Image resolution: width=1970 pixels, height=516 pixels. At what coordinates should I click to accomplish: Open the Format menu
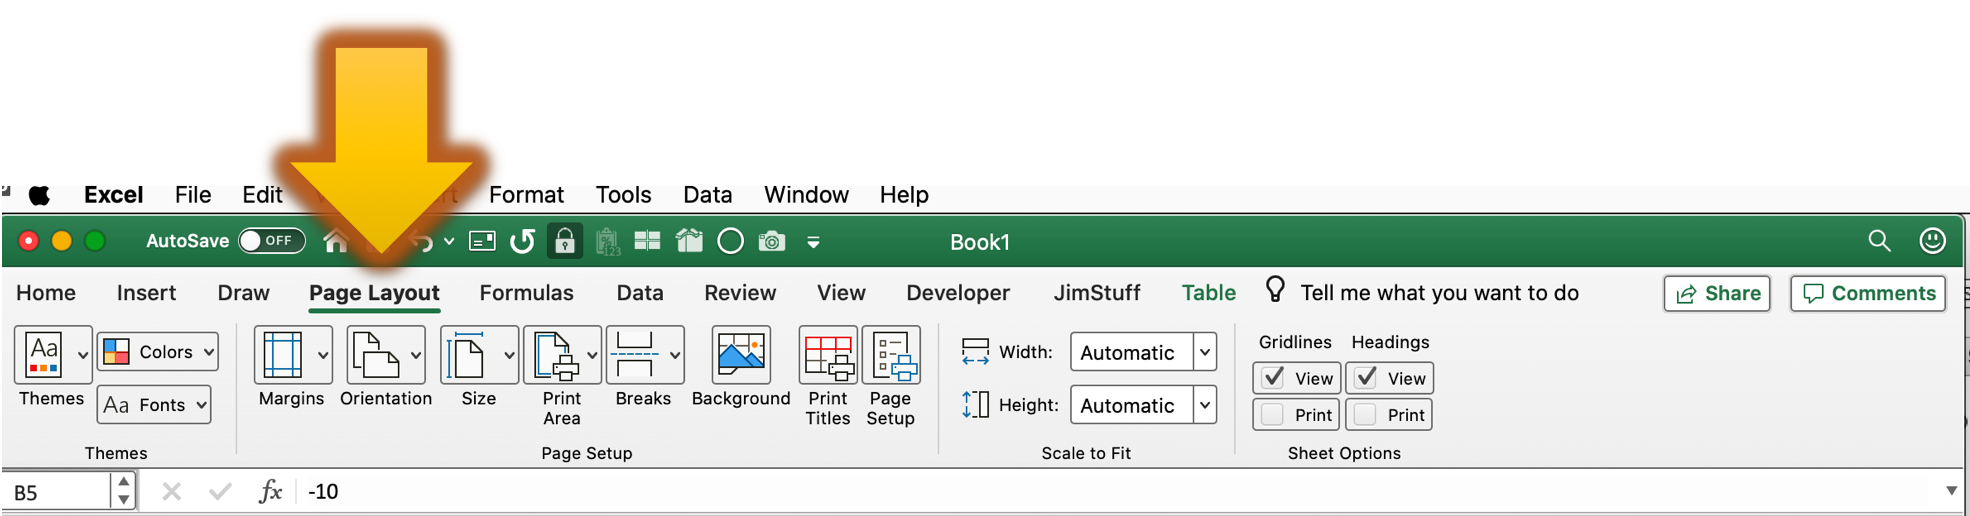tap(526, 195)
